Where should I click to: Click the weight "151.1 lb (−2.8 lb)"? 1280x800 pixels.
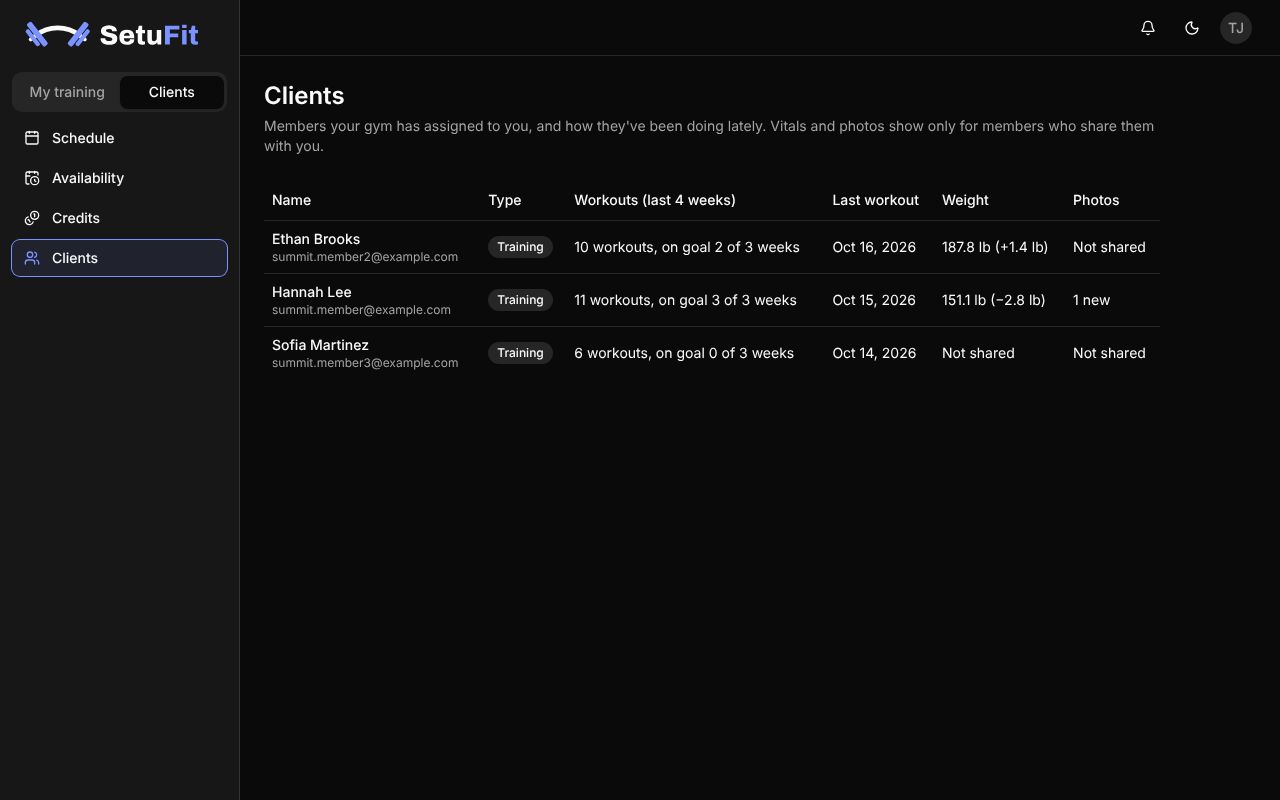click(994, 300)
